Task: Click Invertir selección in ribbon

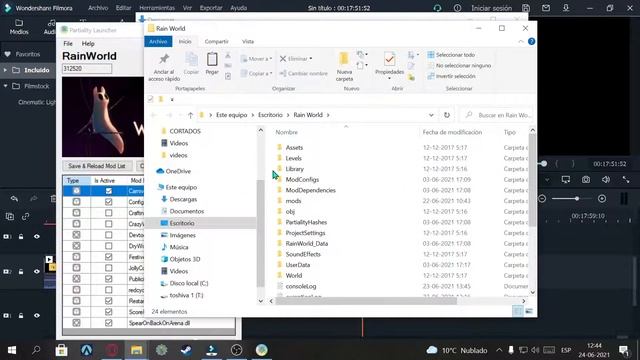Action: point(451,76)
